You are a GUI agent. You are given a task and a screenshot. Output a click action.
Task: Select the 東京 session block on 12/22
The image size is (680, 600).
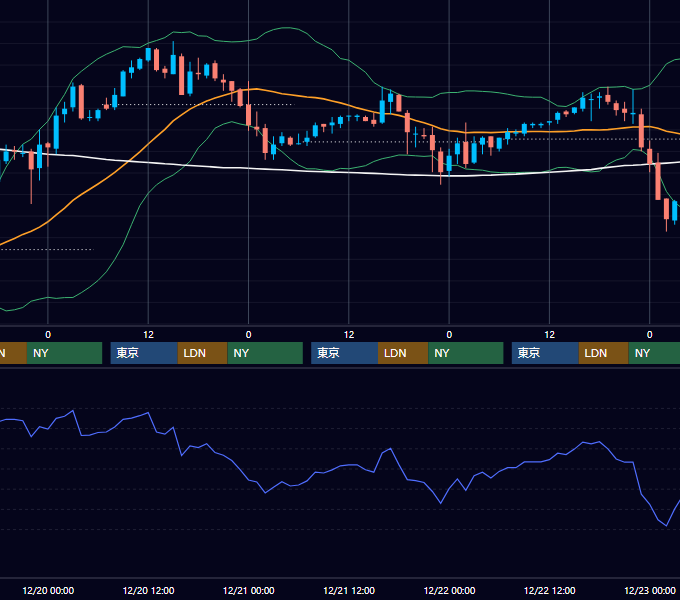pos(545,353)
